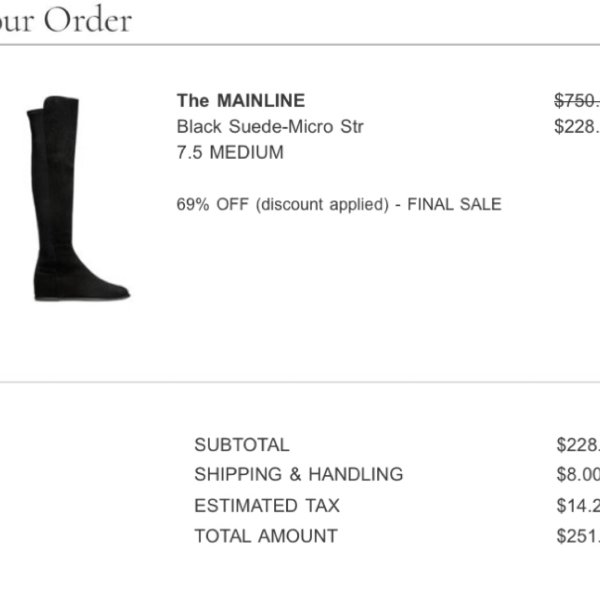
Task: Click the subtotal $228 amount
Action: point(578,445)
